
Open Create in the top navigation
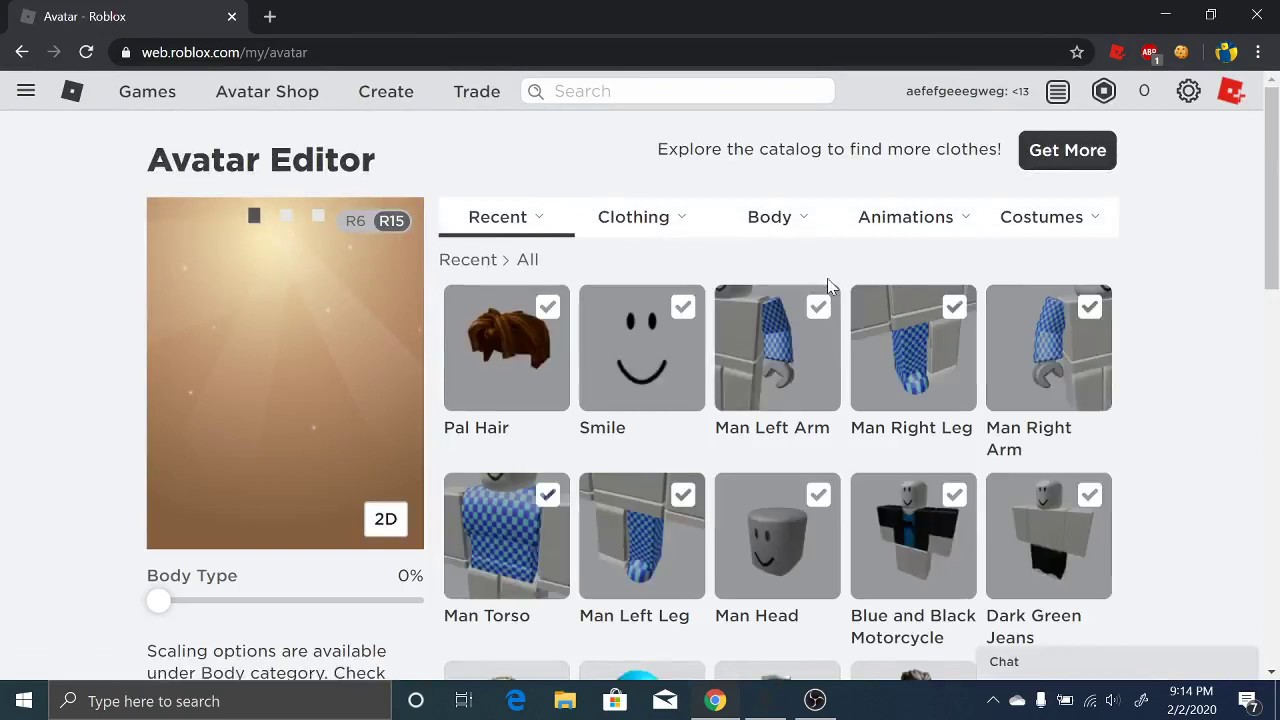click(x=386, y=91)
